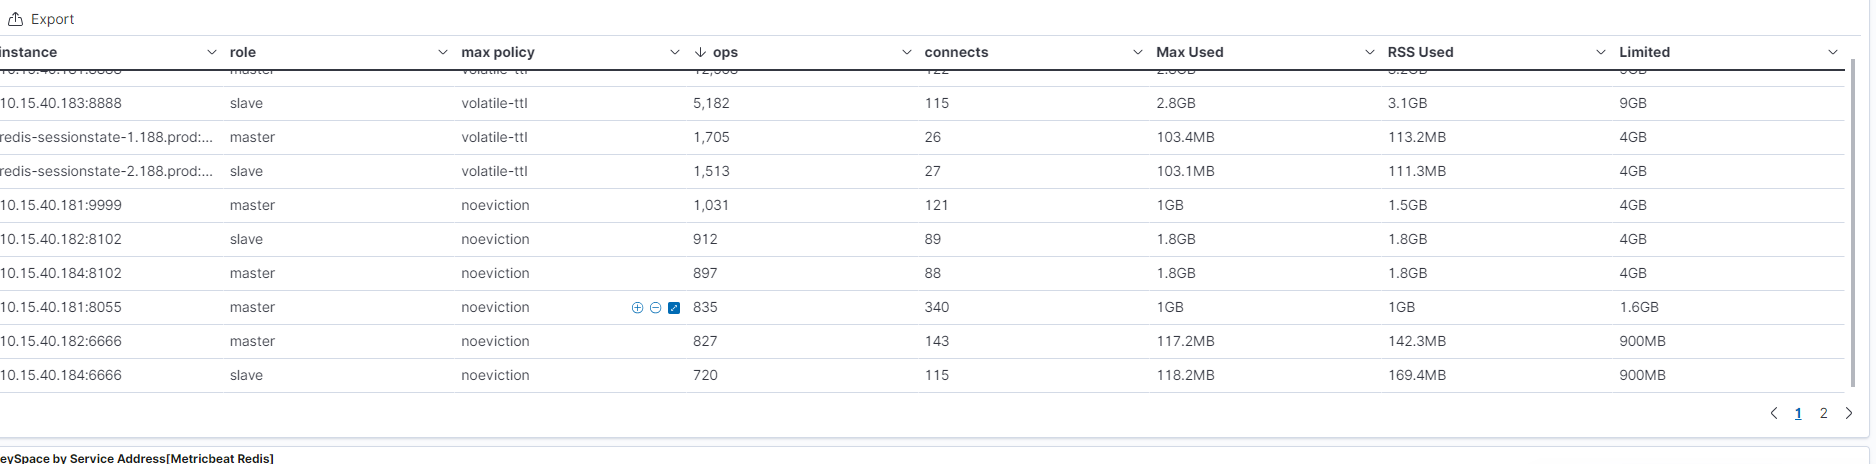This screenshot has height=464, width=1876.
Task: Filter out value with minus icon
Action: [655, 308]
